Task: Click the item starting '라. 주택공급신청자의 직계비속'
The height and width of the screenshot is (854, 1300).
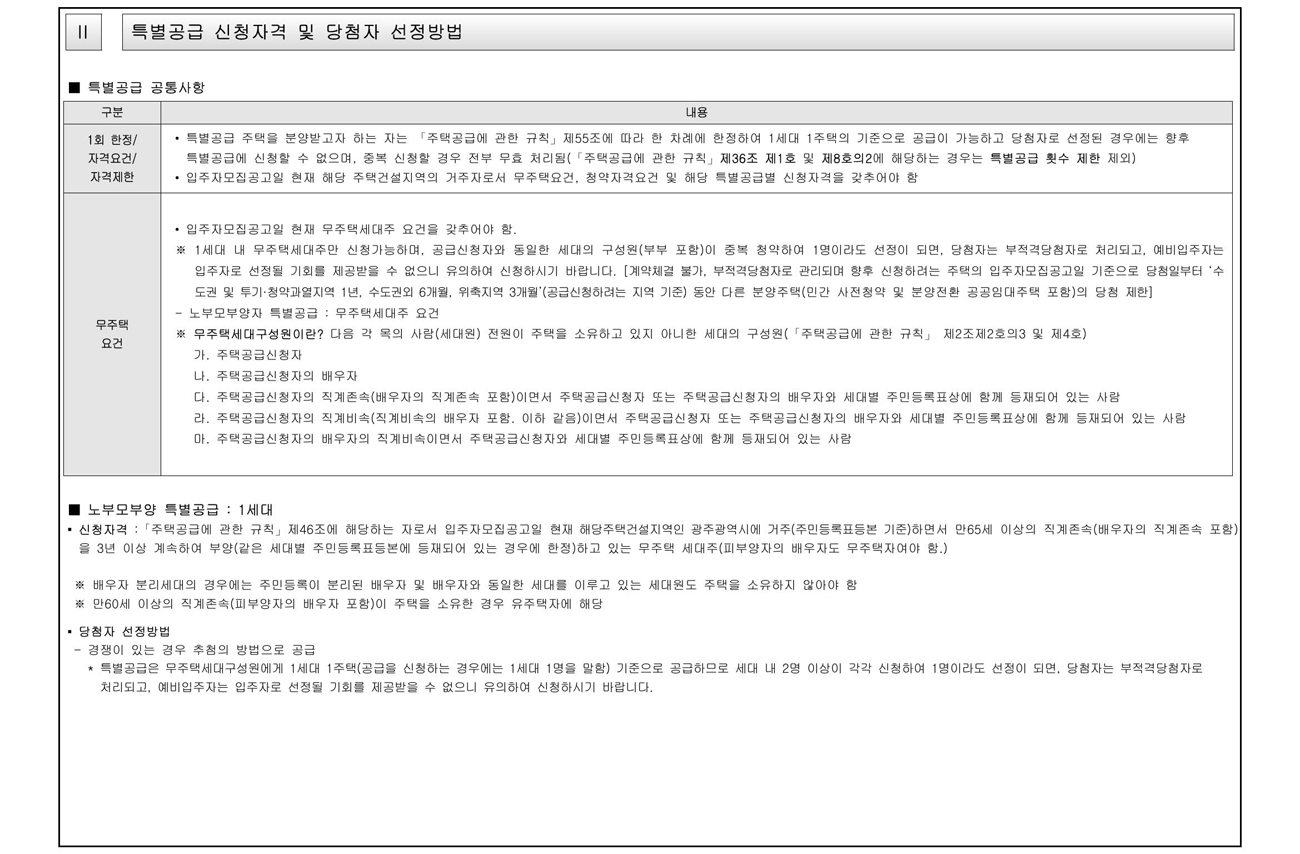Action: (690, 418)
